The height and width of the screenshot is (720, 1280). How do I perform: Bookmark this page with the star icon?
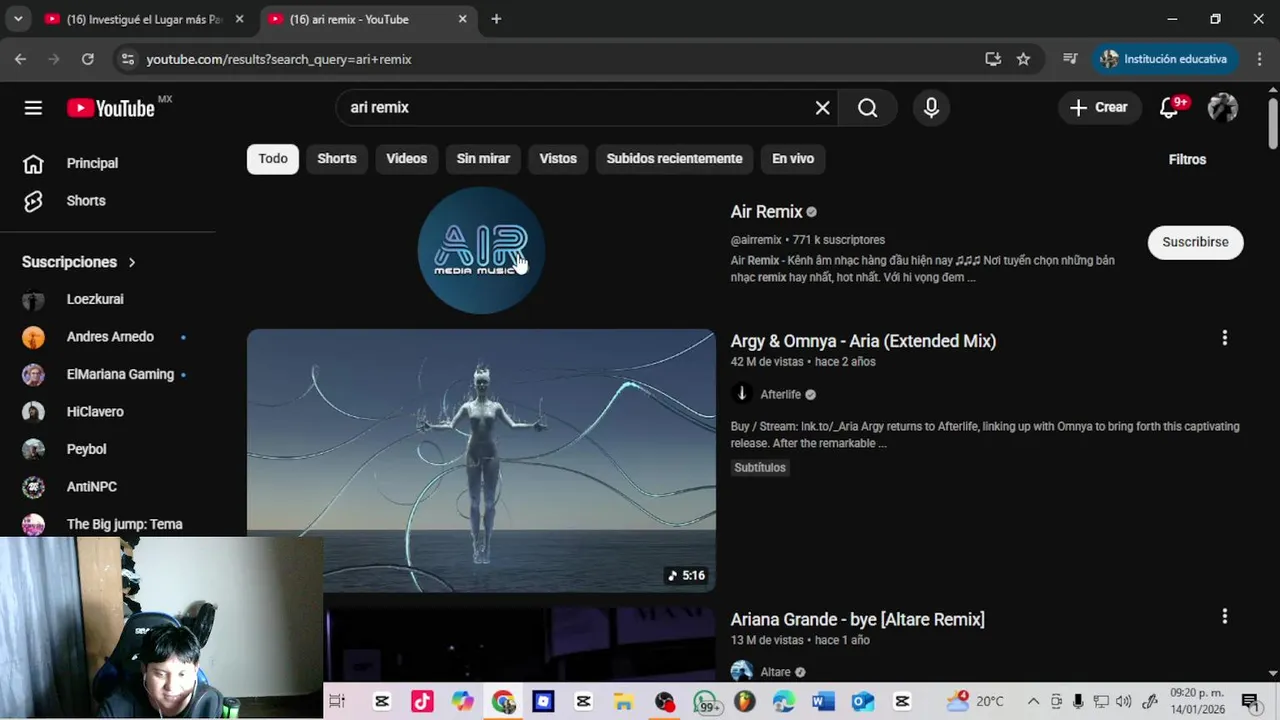(x=1023, y=59)
